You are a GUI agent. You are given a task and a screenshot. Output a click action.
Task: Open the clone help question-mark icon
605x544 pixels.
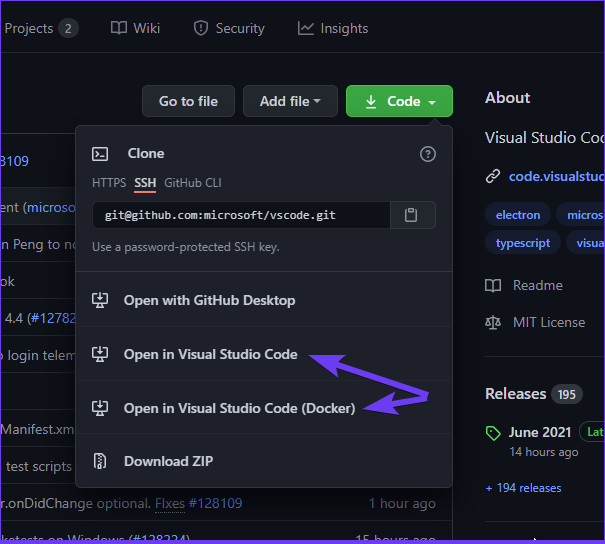tap(428, 154)
